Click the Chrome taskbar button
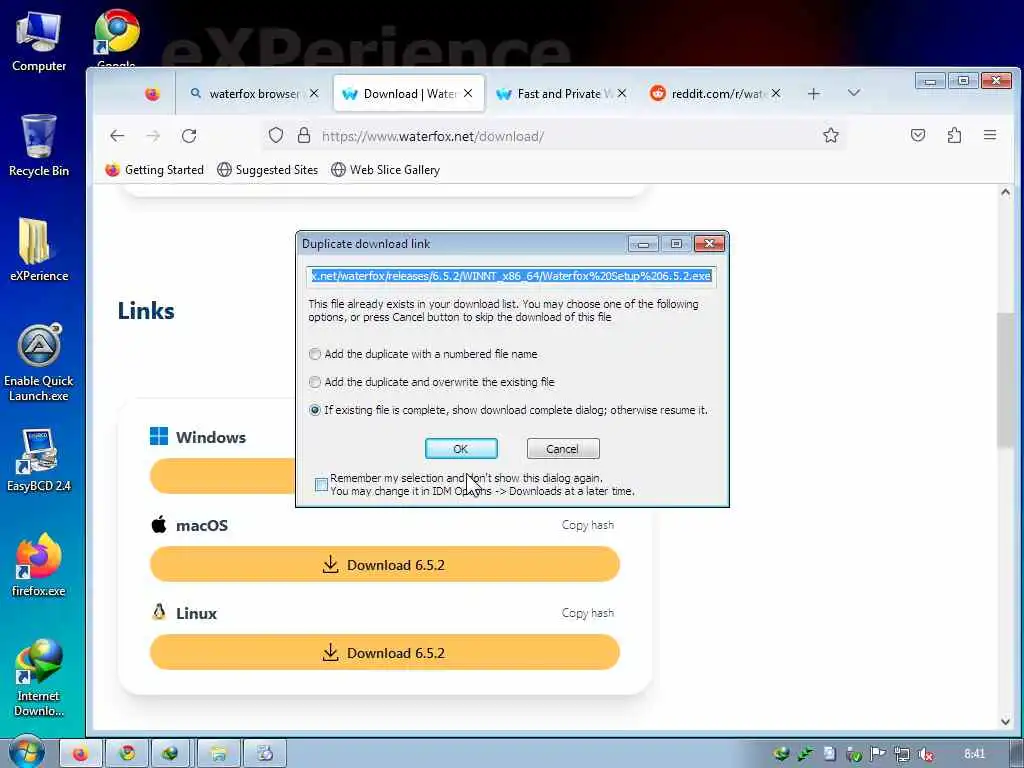The image size is (1024, 768). 127,754
